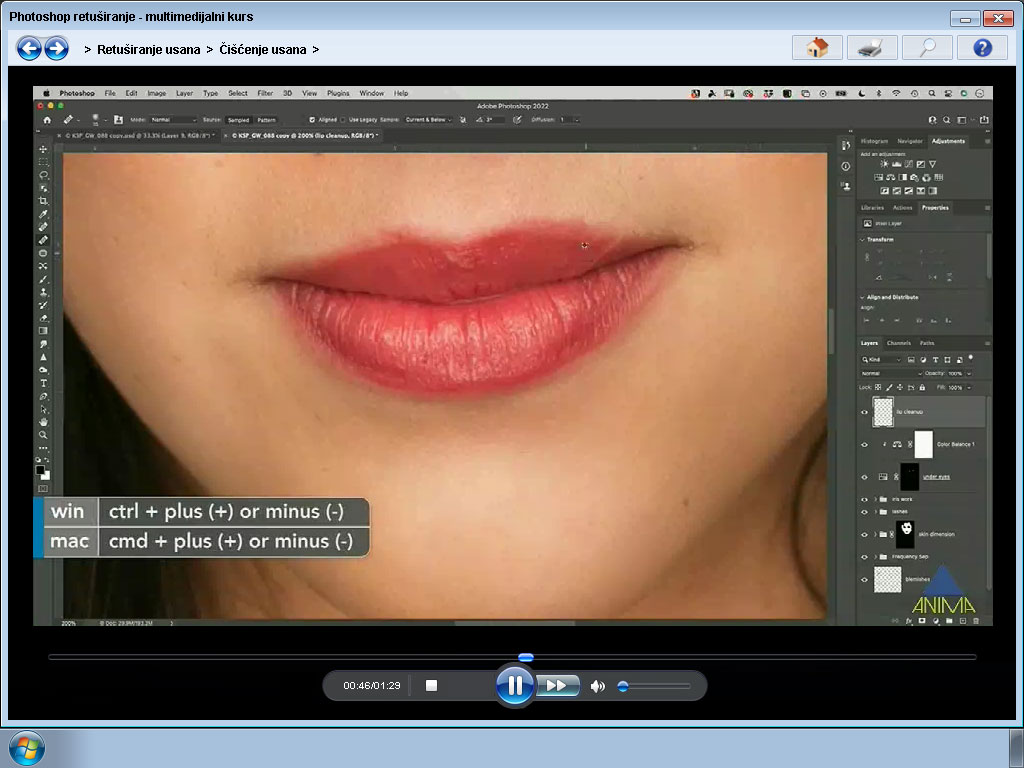
Task: Go forward with the blue right arrow
Action: click(56, 48)
